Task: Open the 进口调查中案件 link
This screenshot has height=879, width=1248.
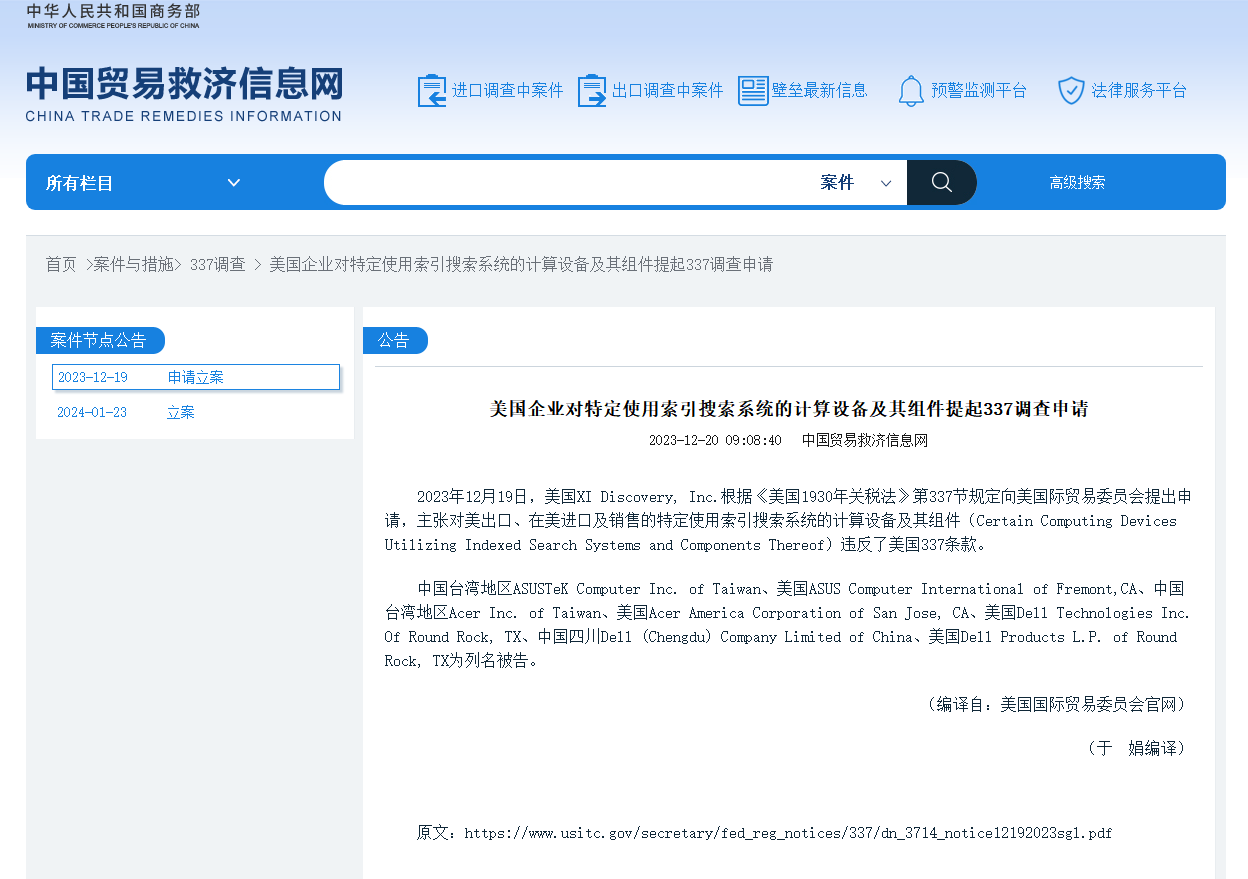Action: [x=508, y=90]
